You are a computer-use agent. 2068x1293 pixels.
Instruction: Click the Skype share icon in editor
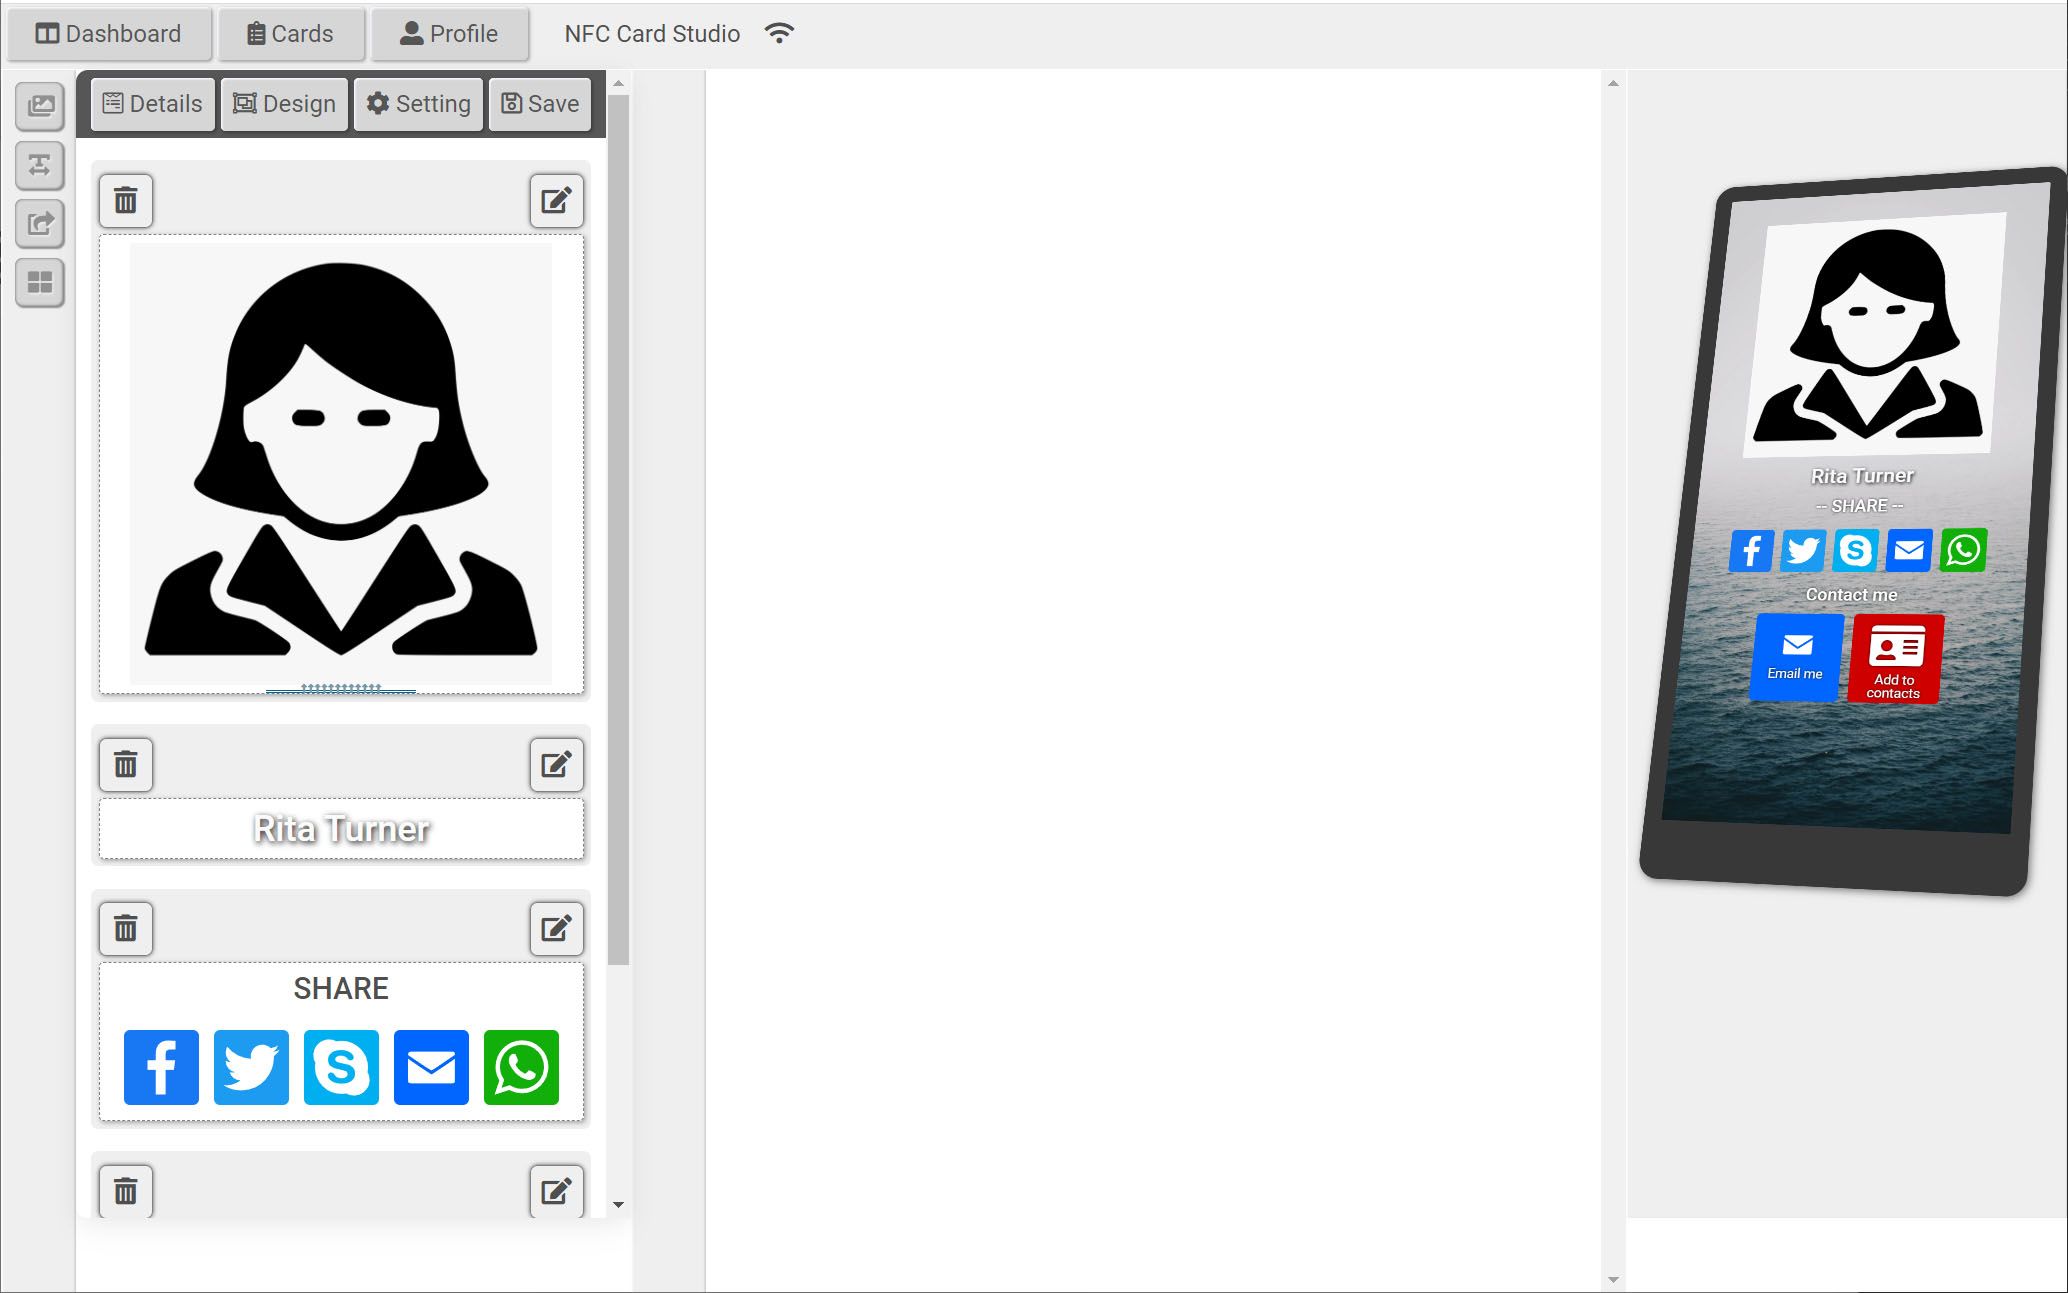341,1067
